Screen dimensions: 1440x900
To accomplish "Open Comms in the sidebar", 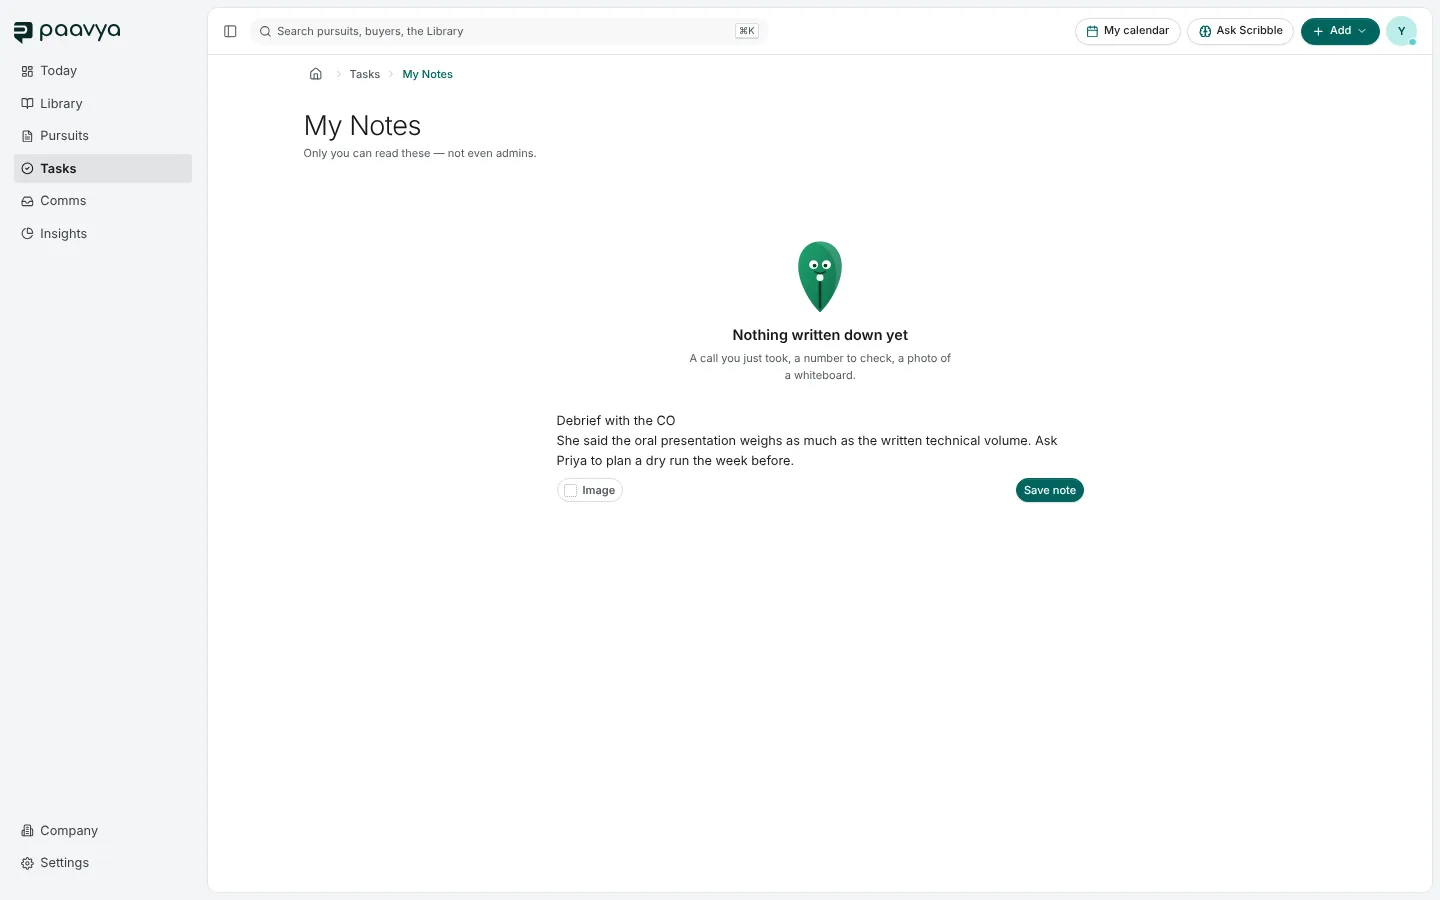I will click(x=103, y=201).
